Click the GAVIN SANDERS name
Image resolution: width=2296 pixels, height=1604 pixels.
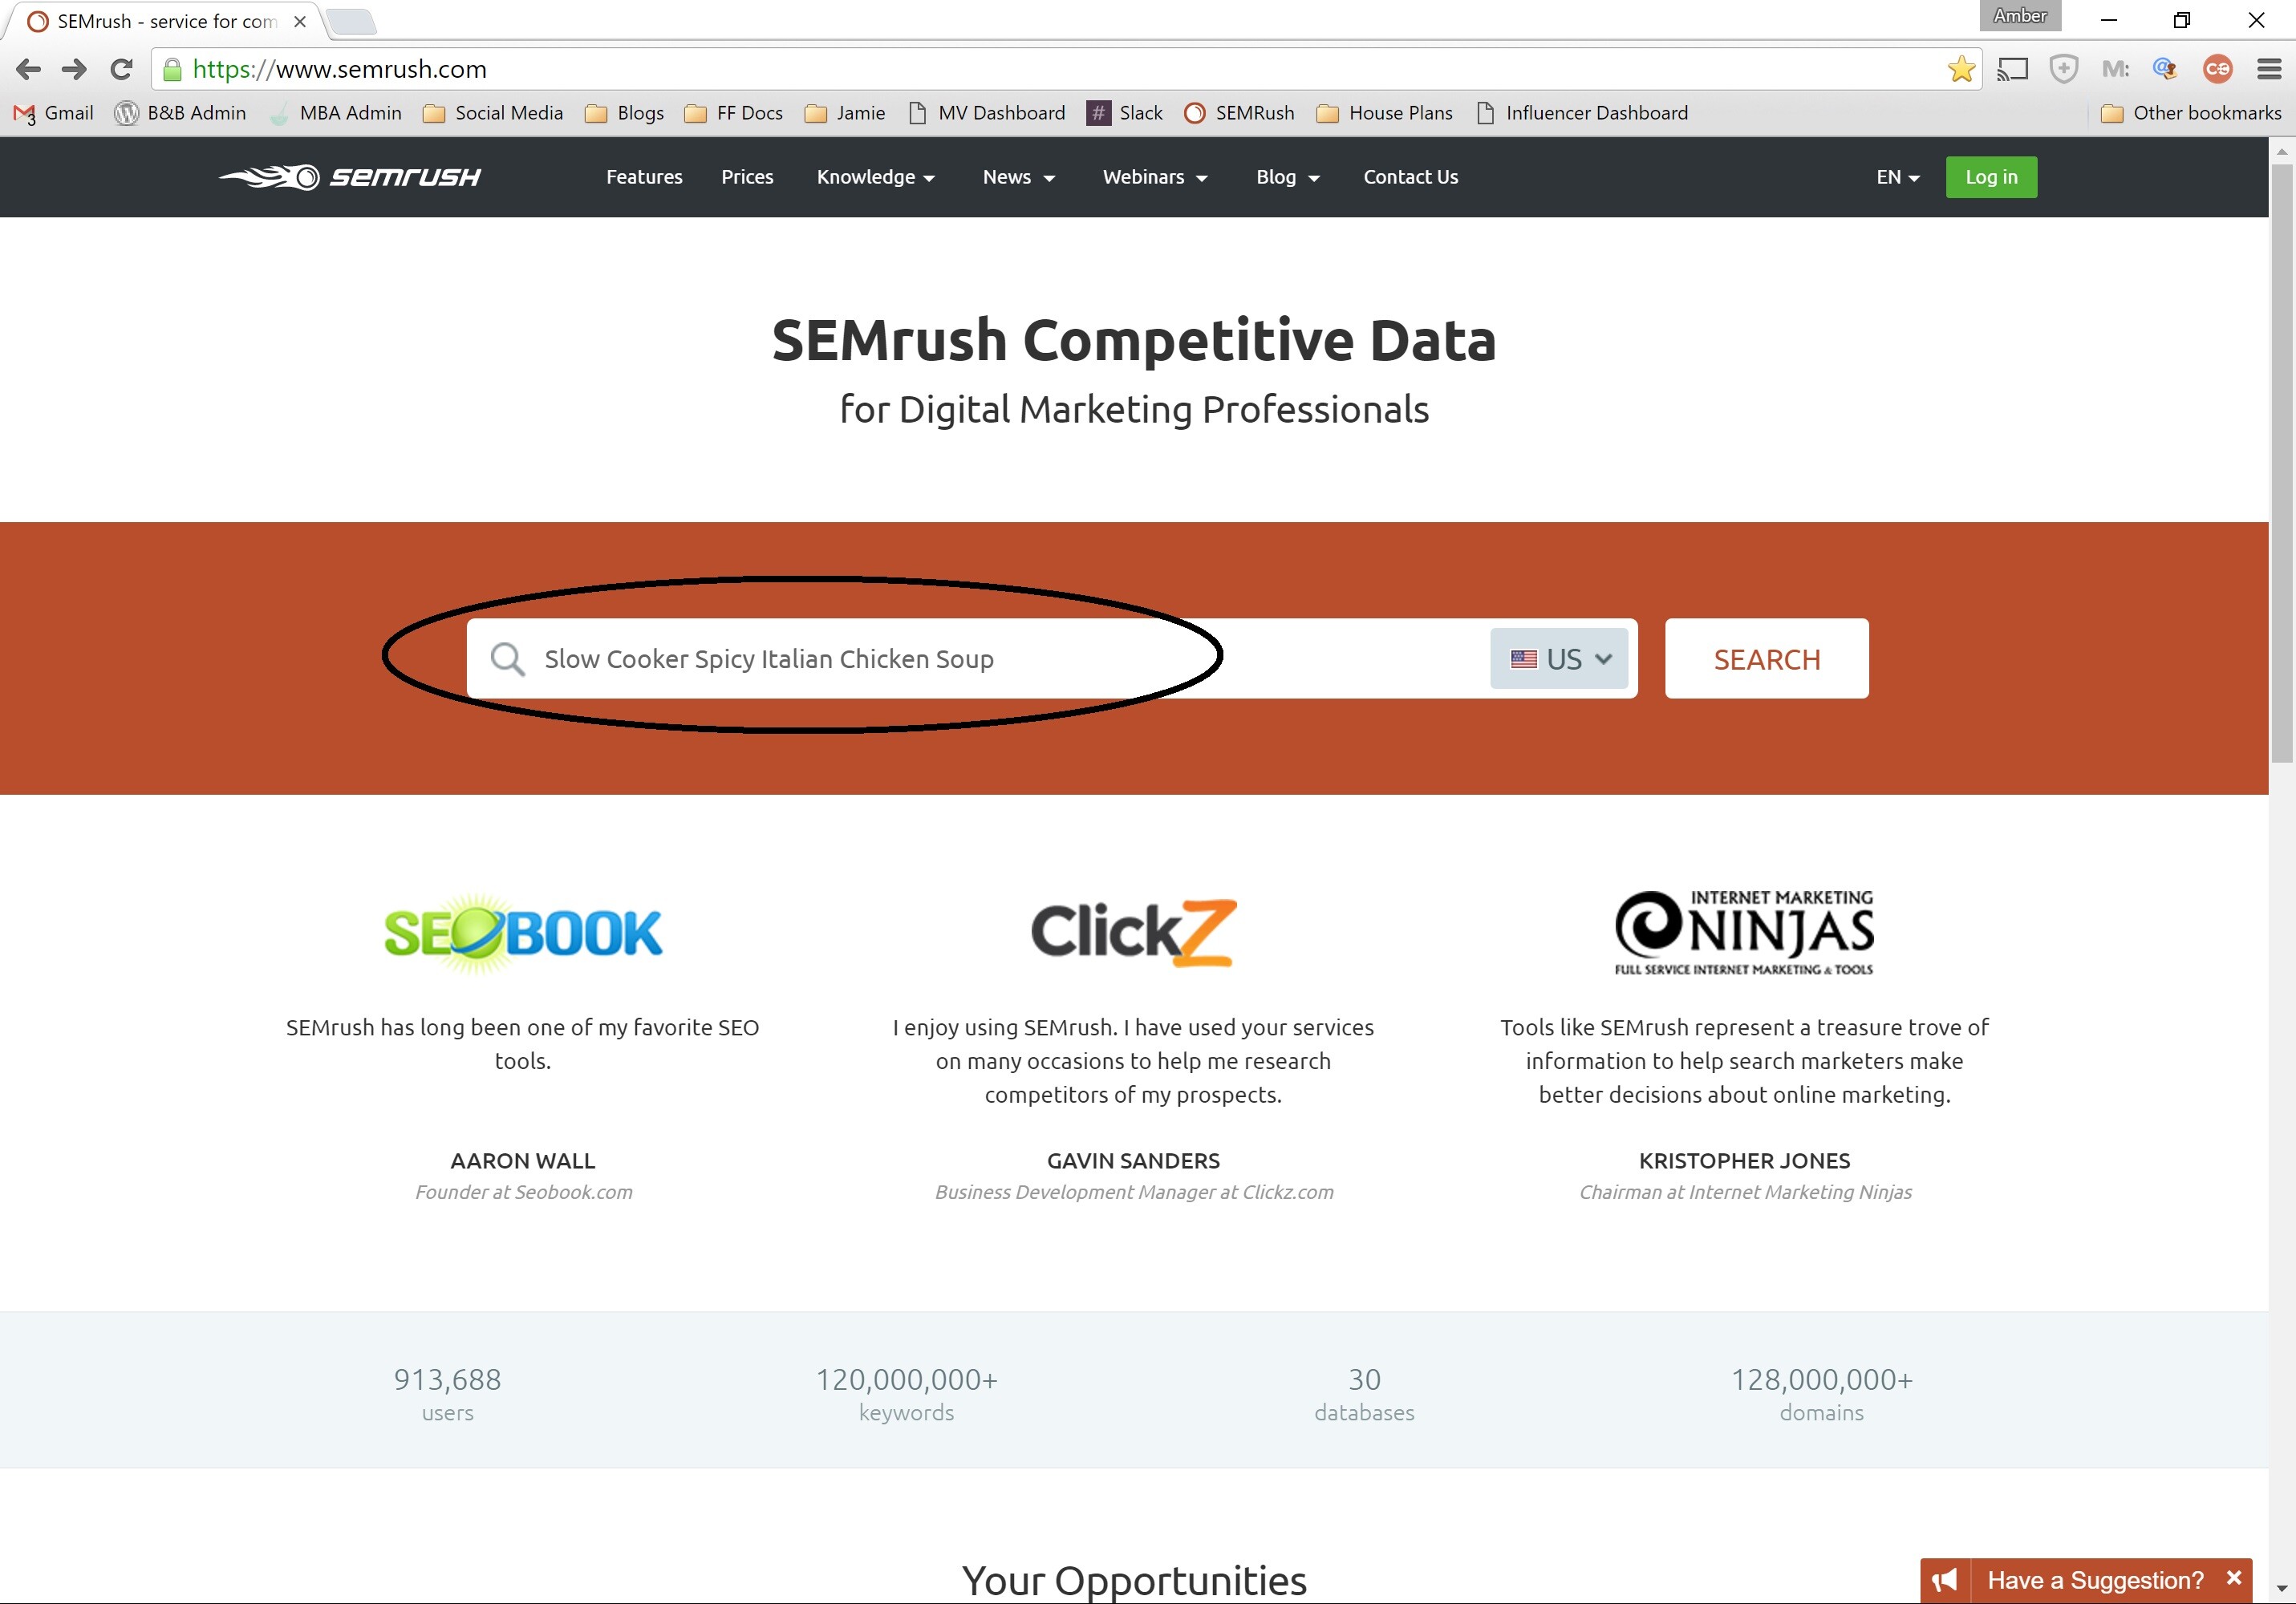point(1133,1161)
